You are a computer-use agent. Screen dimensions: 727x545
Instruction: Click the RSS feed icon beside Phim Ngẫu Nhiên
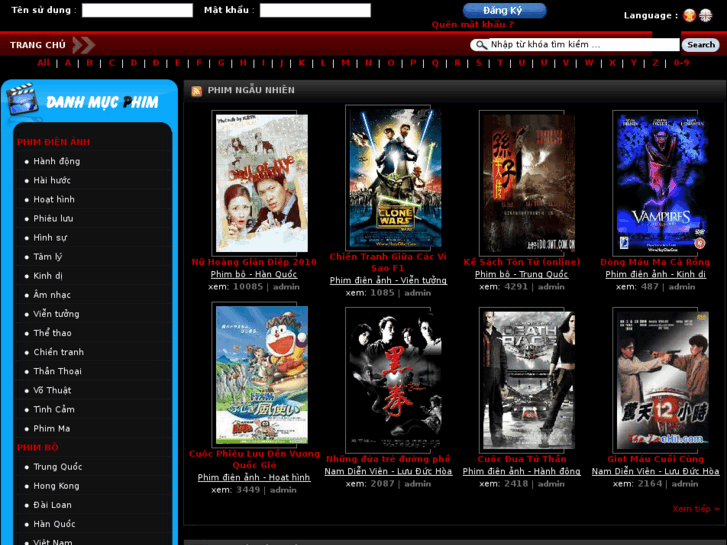tap(197, 91)
